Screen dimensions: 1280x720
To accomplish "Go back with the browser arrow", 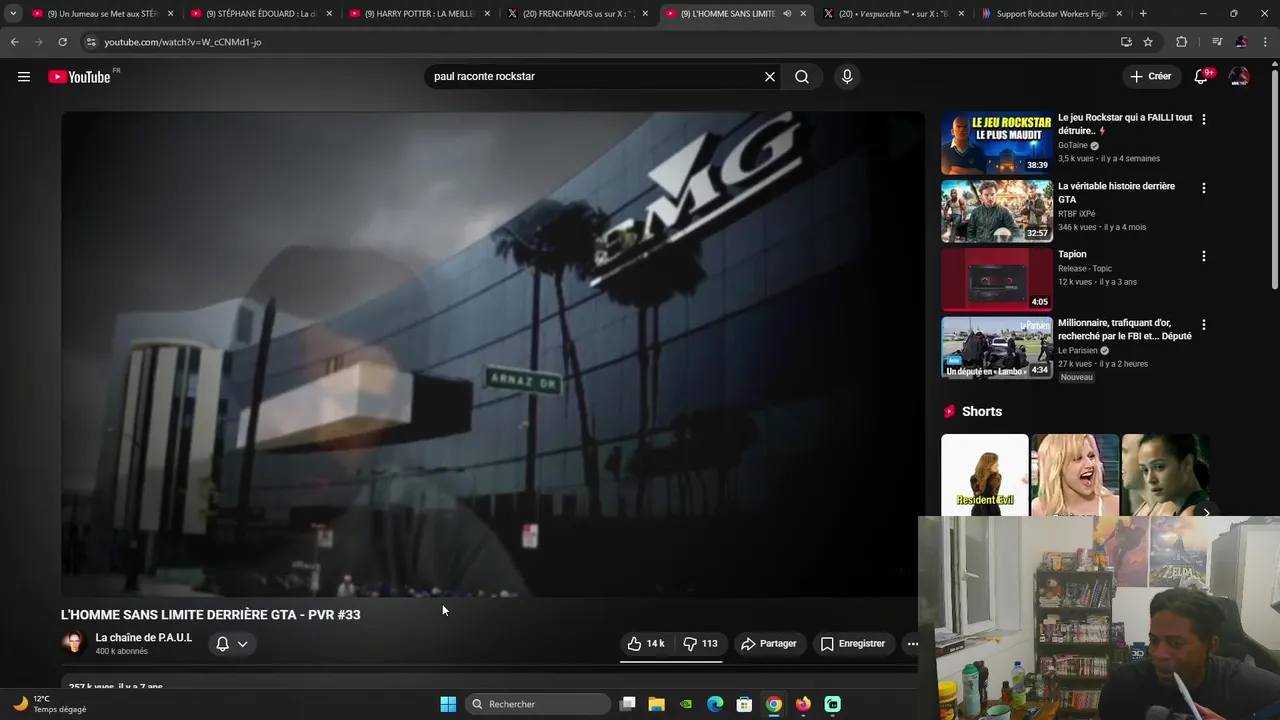I will (14, 42).
